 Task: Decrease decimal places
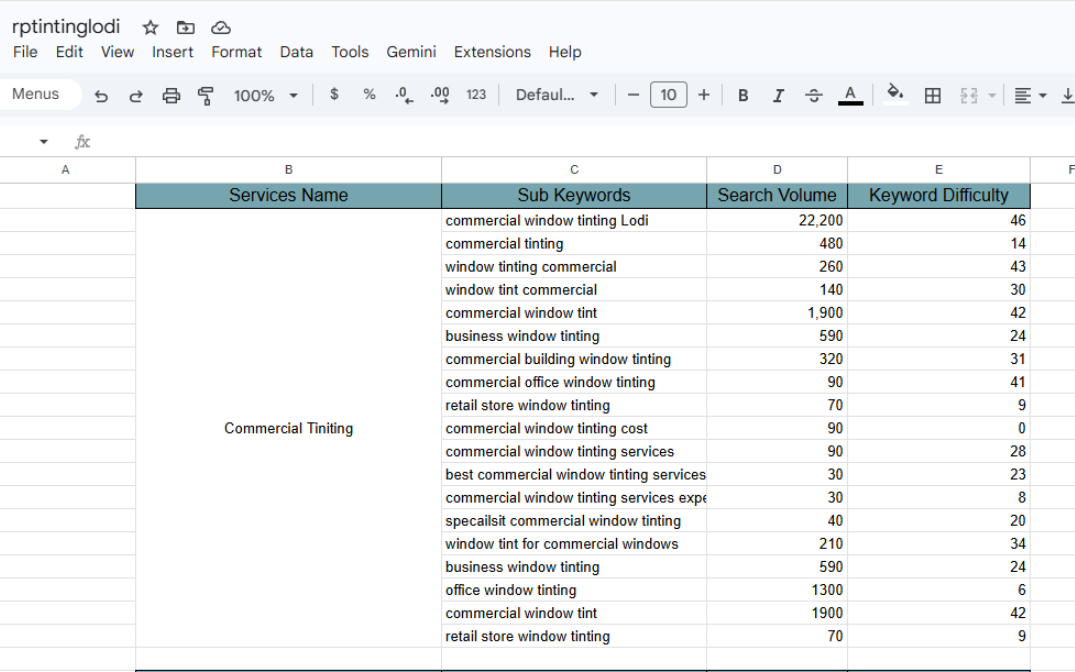[x=404, y=94]
